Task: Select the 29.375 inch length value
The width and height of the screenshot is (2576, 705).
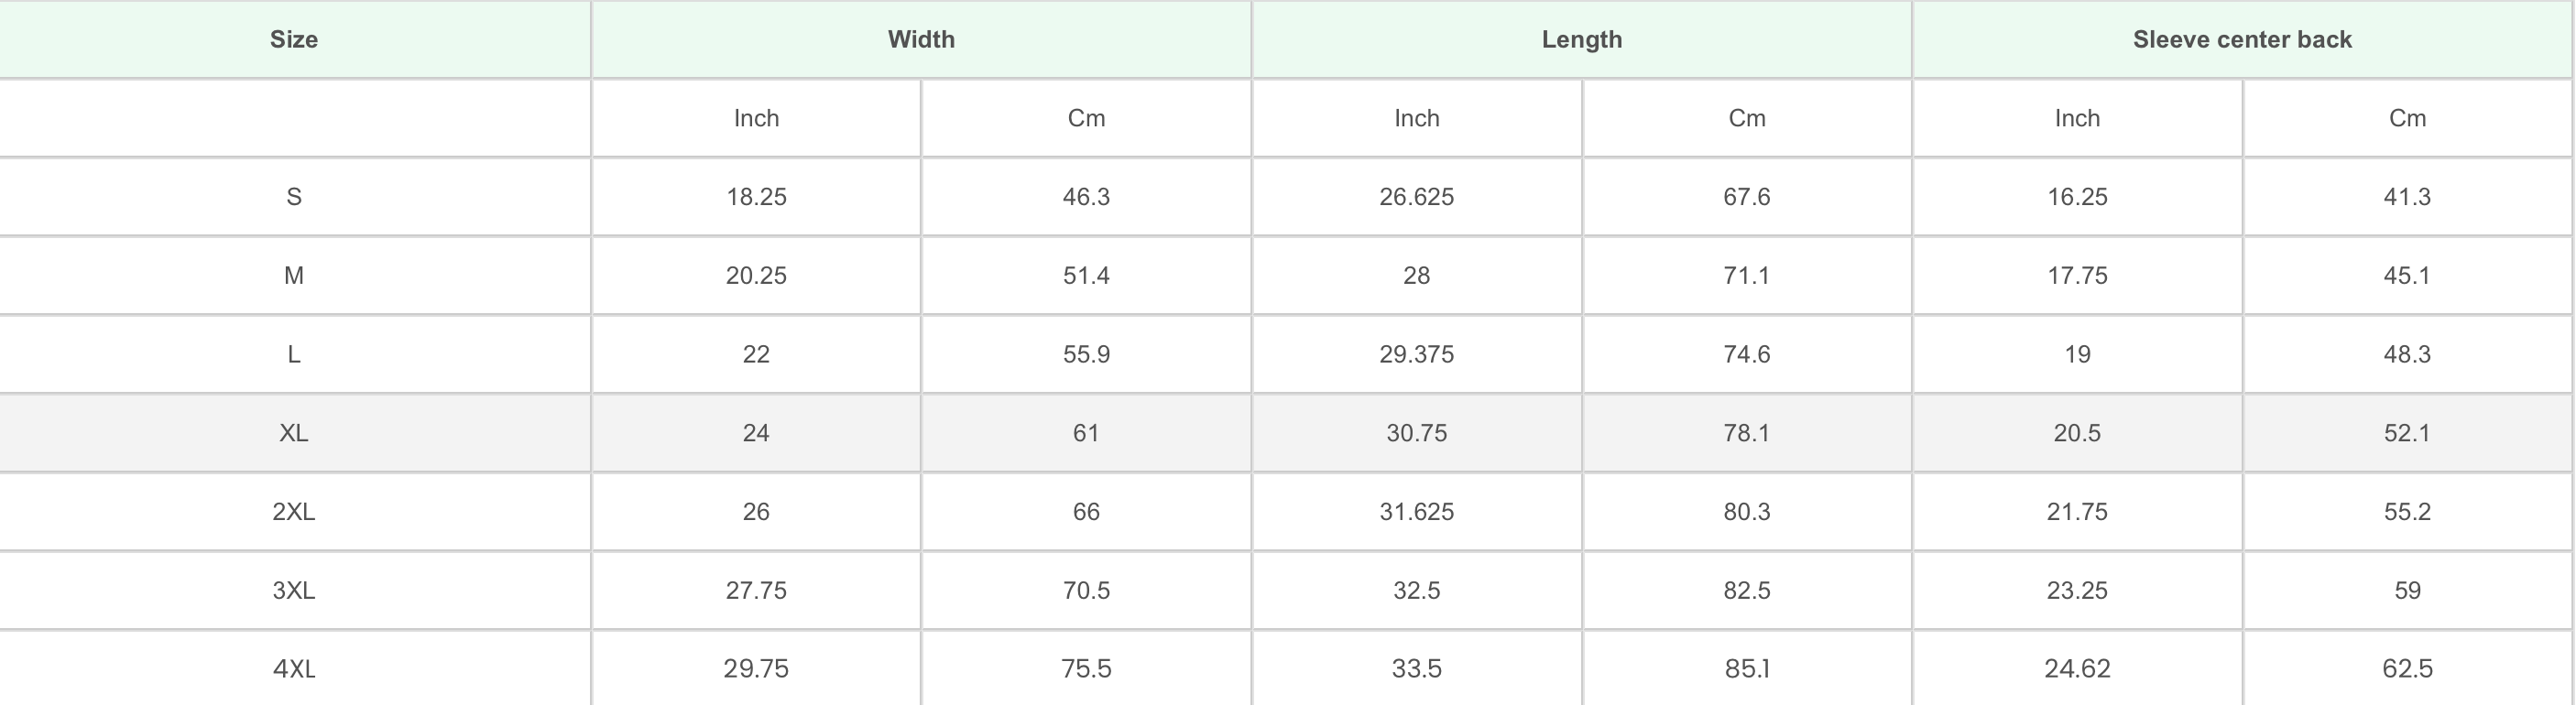Action: coord(1416,354)
